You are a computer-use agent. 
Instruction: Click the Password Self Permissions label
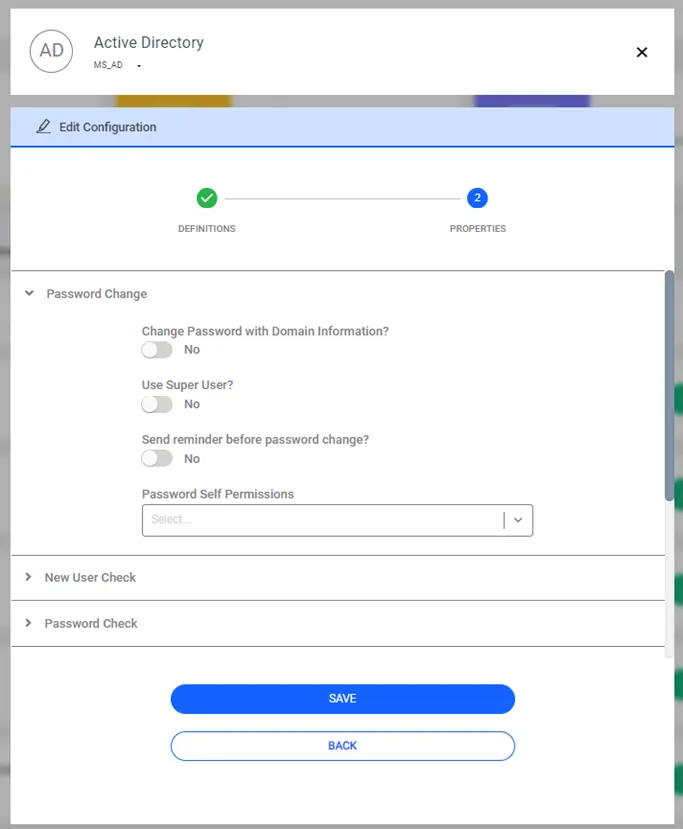[x=218, y=494]
